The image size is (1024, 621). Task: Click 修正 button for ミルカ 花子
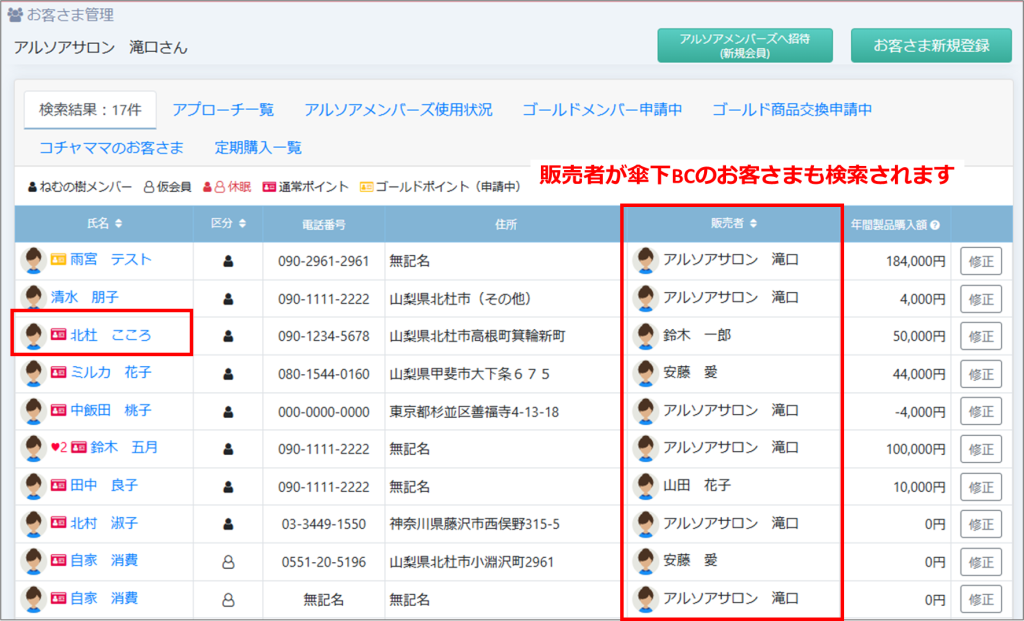coord(980,374)
